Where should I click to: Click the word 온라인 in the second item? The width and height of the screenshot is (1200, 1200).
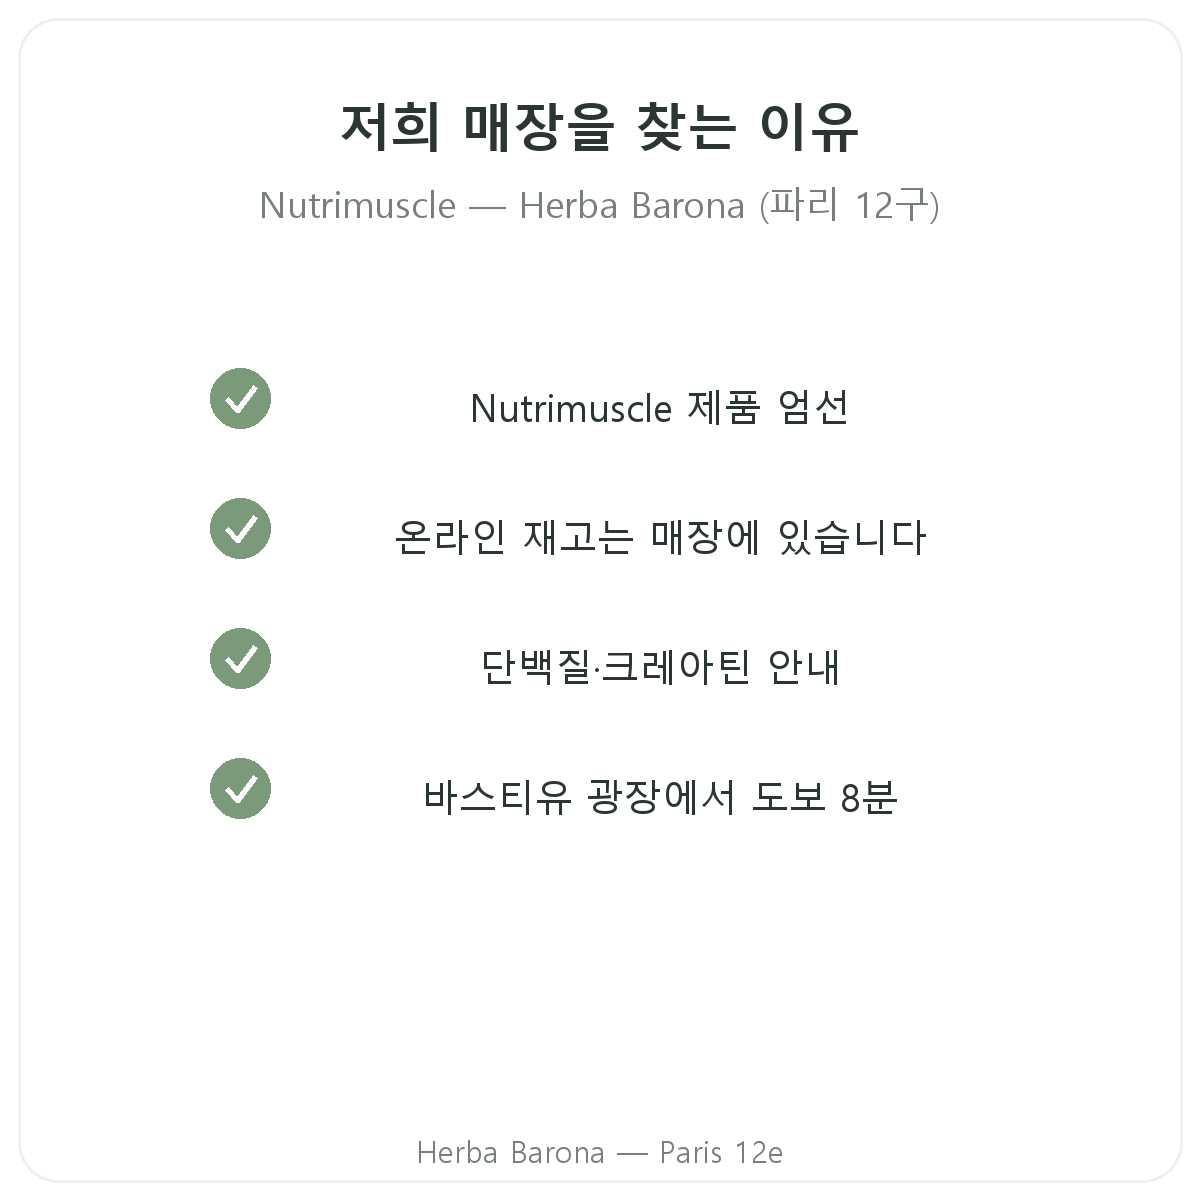click(x=450, y=538)
